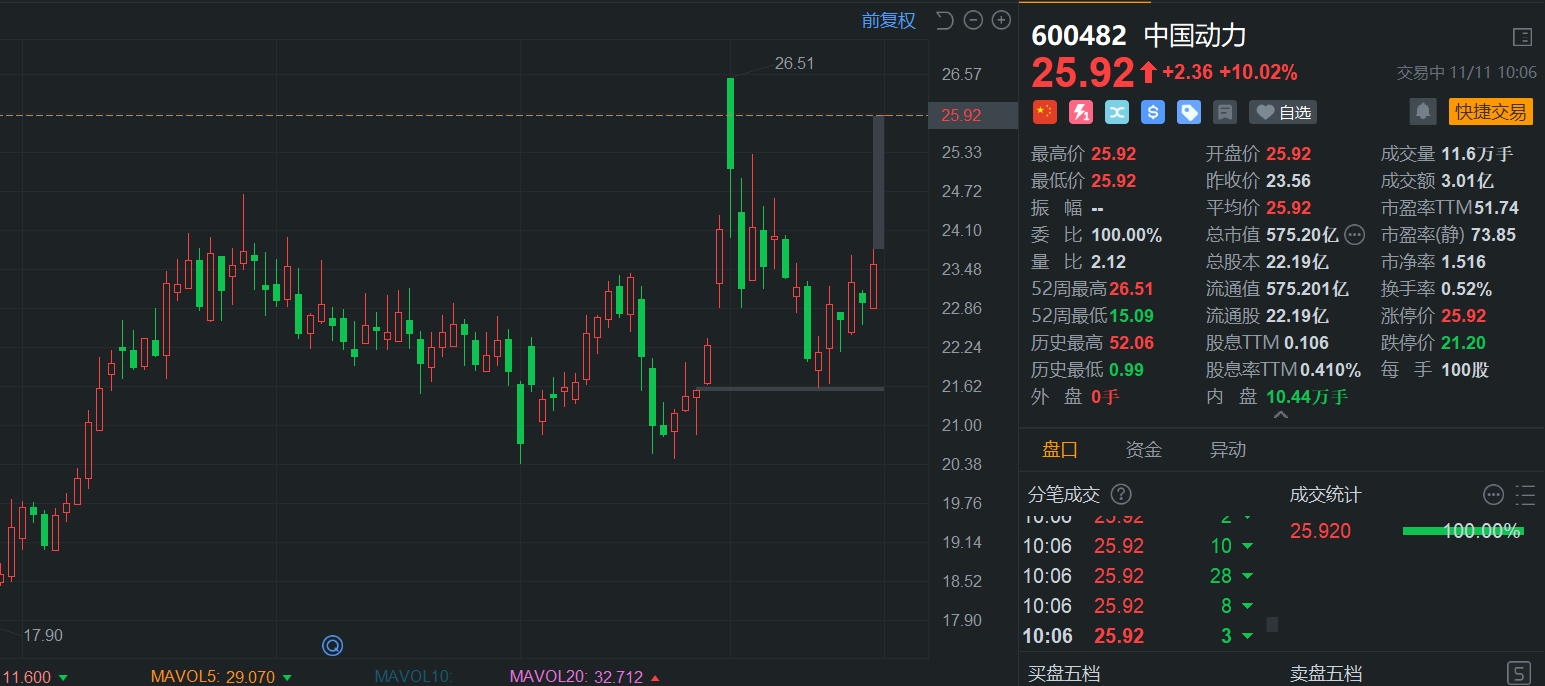The image size is (1545, 686).
Task: Toggle the price alert bell
Action: (1423, 112)
